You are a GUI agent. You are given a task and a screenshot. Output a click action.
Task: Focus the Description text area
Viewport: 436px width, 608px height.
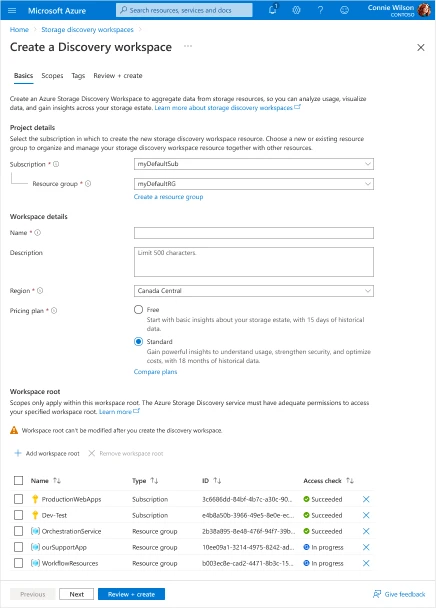point(254,262)
